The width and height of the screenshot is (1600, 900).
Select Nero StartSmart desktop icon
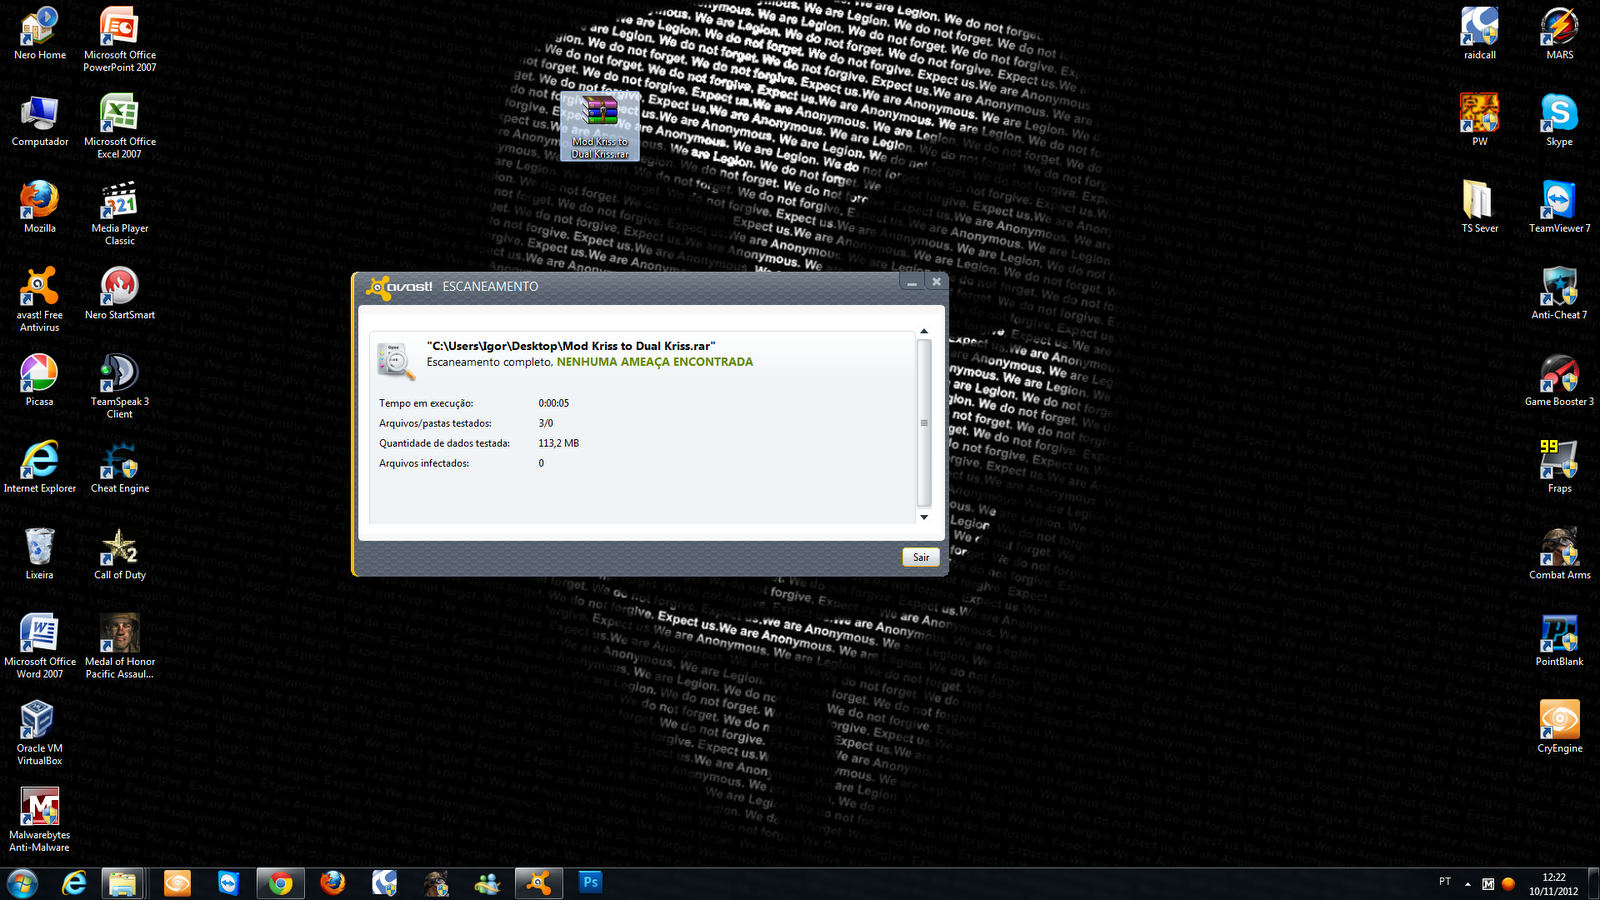[120, 294]
